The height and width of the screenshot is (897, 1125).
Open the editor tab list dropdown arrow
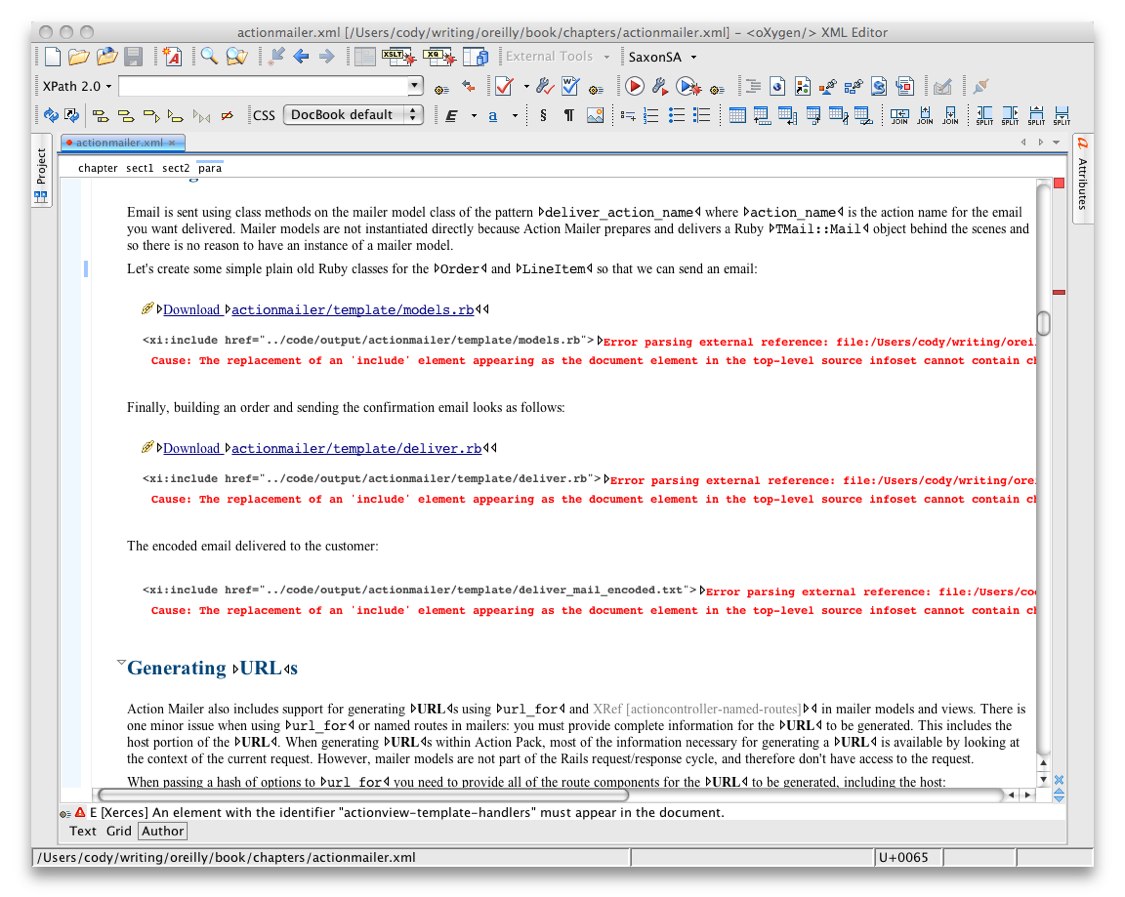[x=1056, y=142]
